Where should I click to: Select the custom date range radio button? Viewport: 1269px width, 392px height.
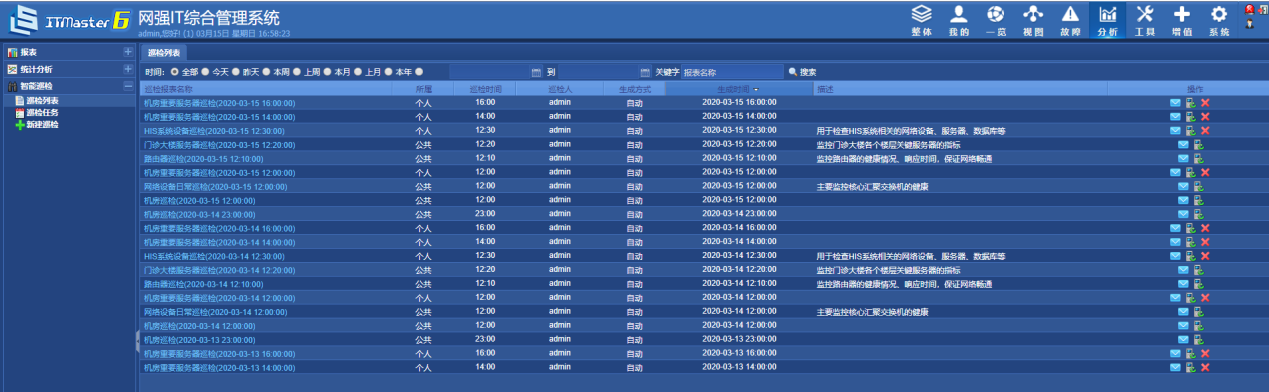pyautogui.click(x=420, y=72)
